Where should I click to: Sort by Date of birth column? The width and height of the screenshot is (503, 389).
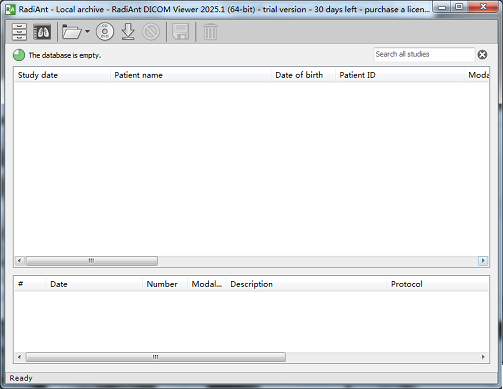pos(303,75)
